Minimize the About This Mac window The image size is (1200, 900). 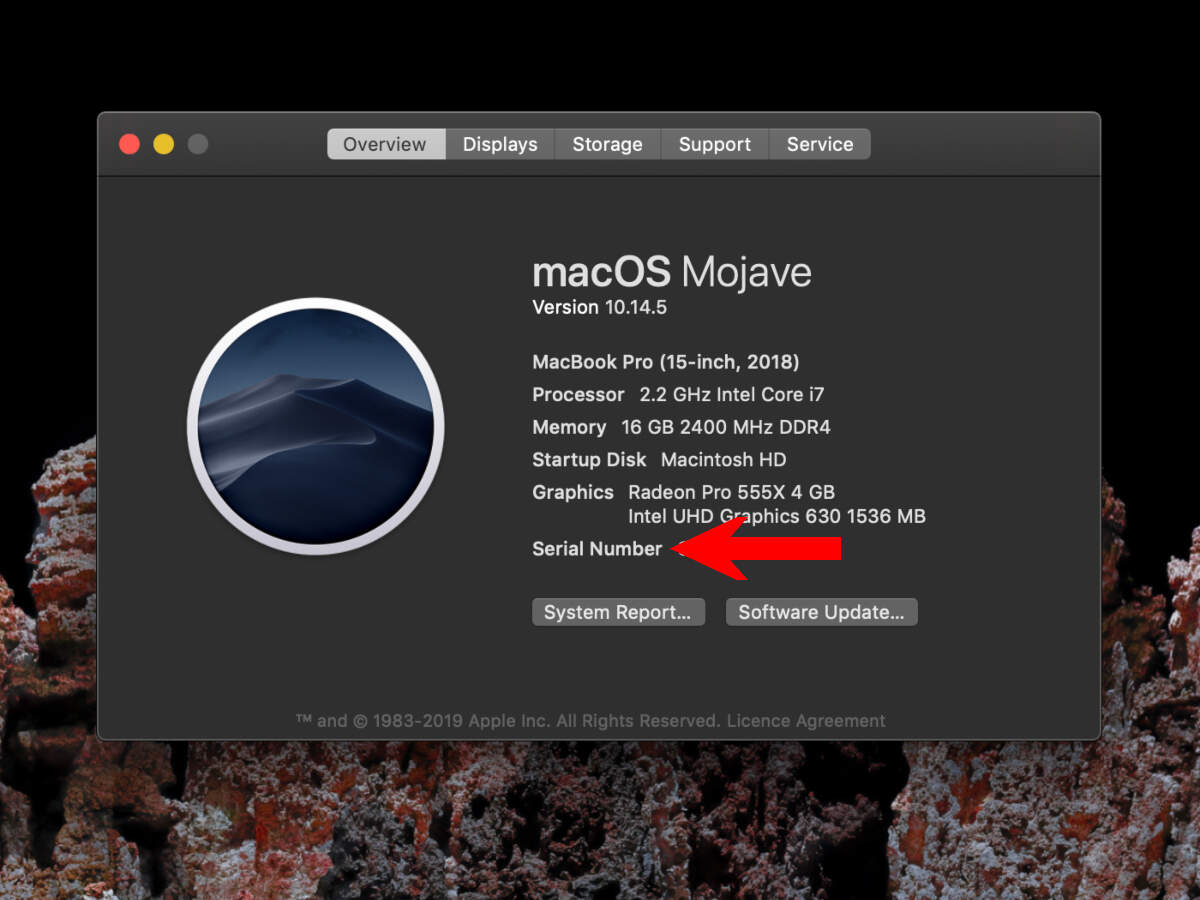(163, 144)
